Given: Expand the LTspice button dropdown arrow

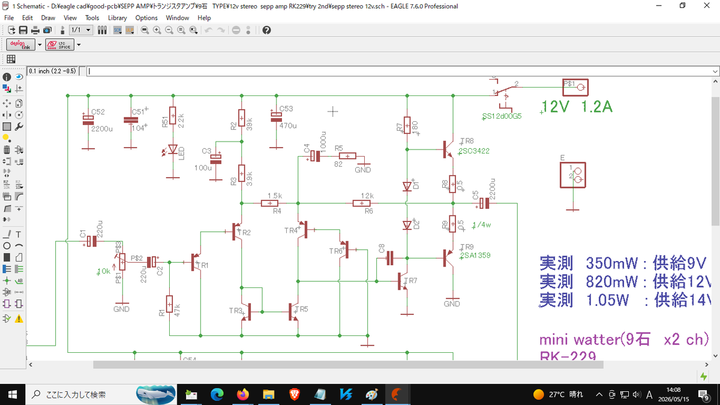Looking at the screenshot, I should (x=79, y=45).
